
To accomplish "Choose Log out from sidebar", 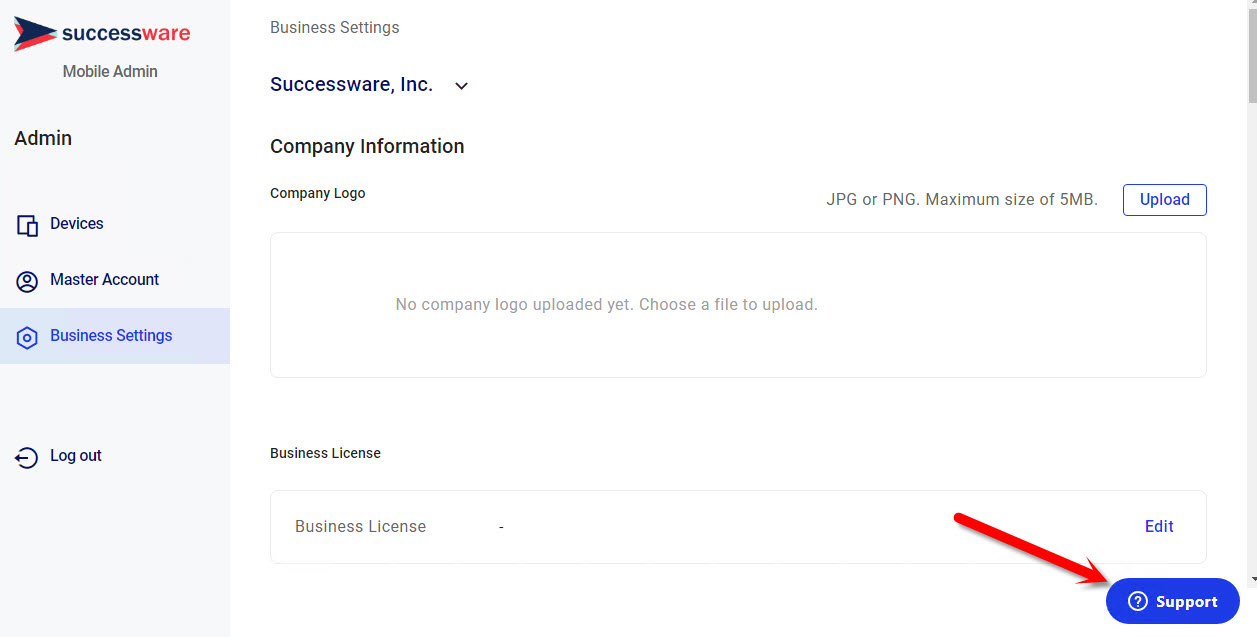I will click(x=76, y=456).
